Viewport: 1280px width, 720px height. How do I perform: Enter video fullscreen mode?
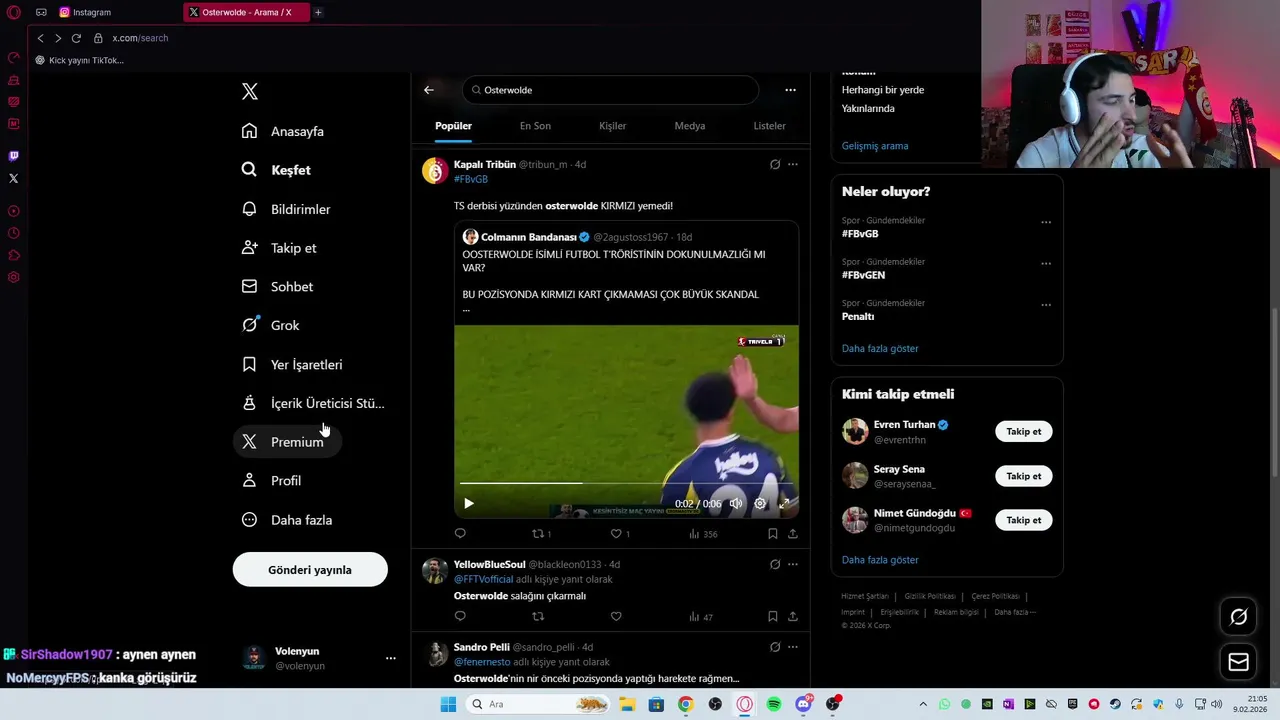click(x=784, y=503)
